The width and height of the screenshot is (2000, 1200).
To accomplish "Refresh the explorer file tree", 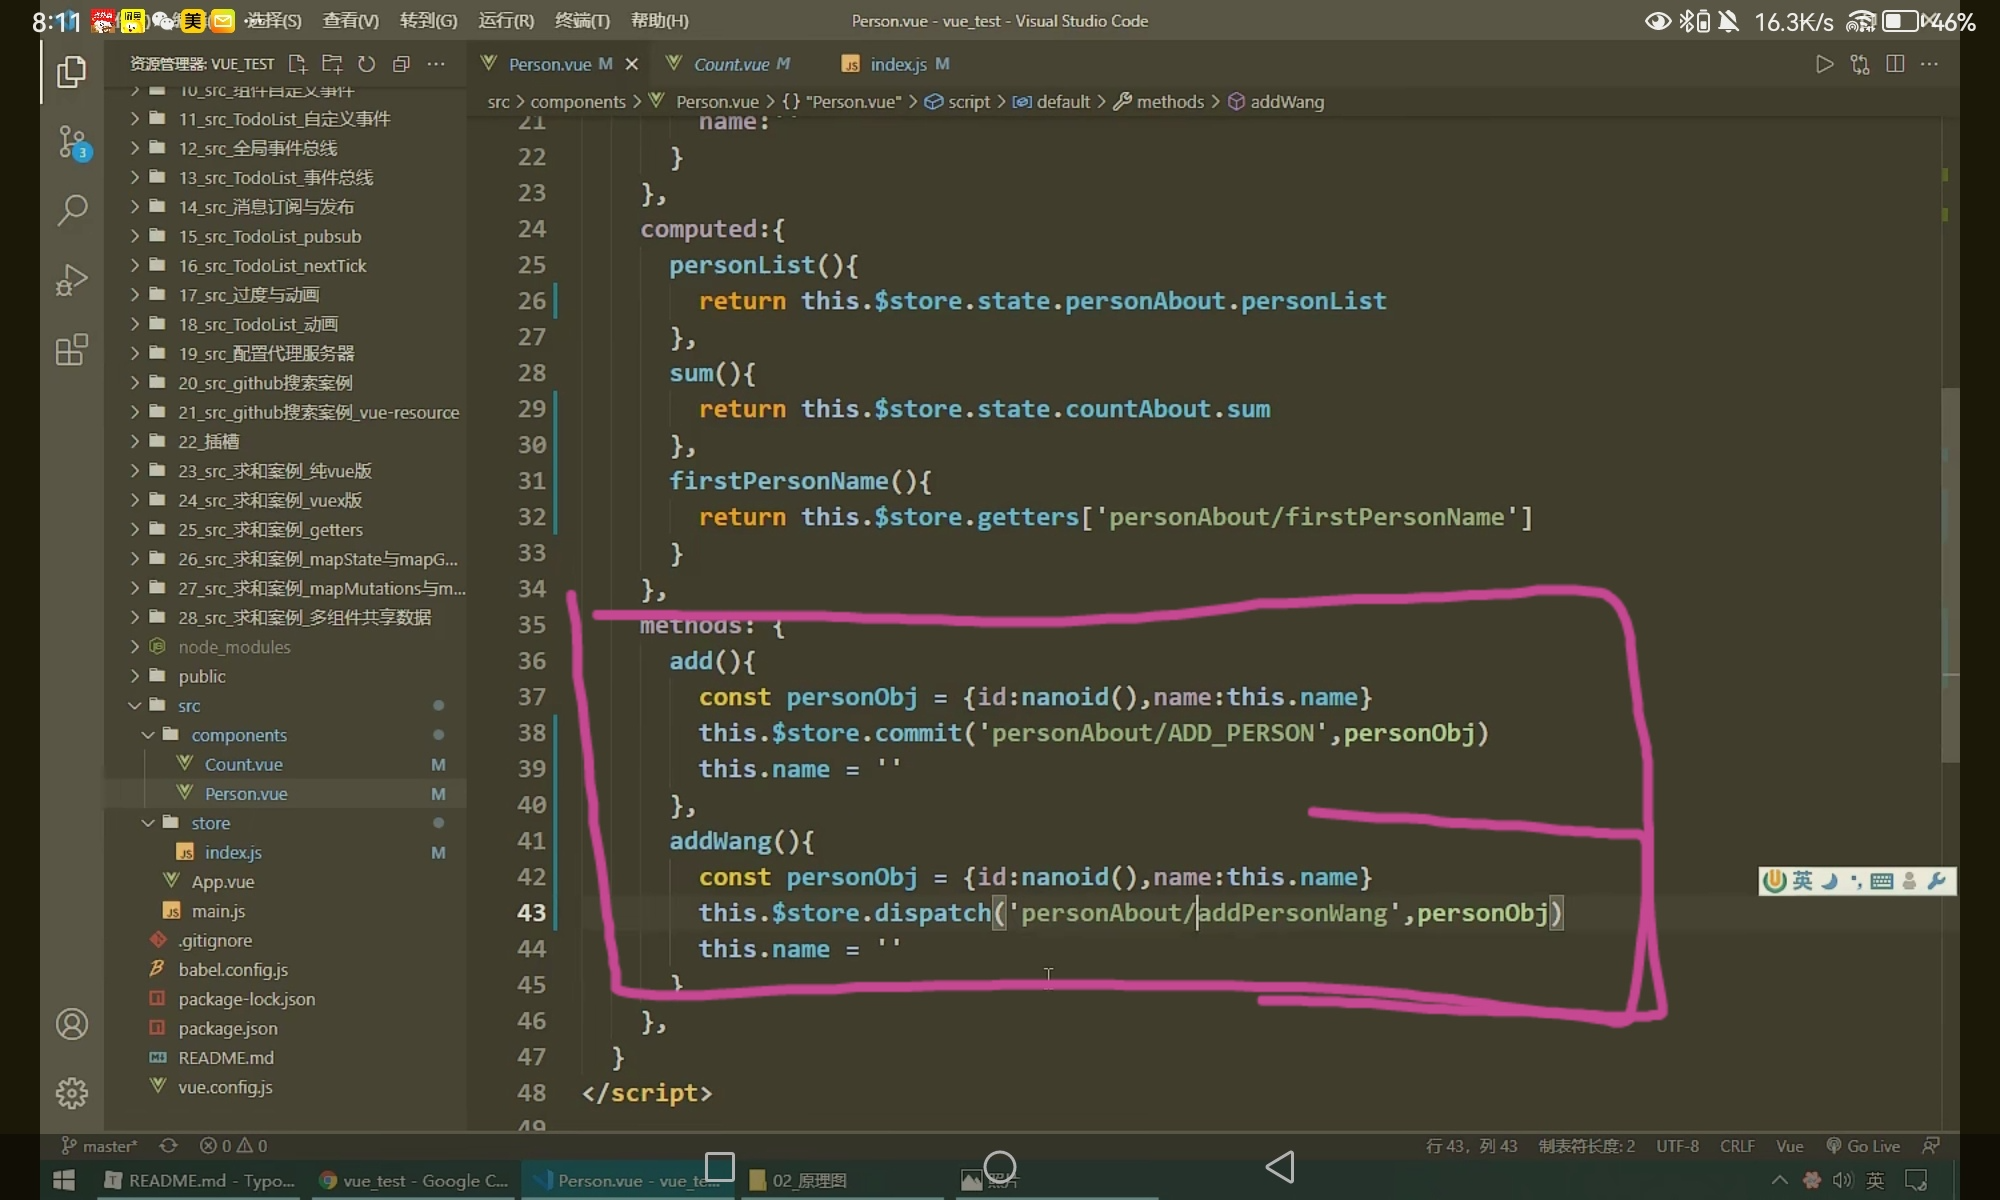I will pos(367,64).
